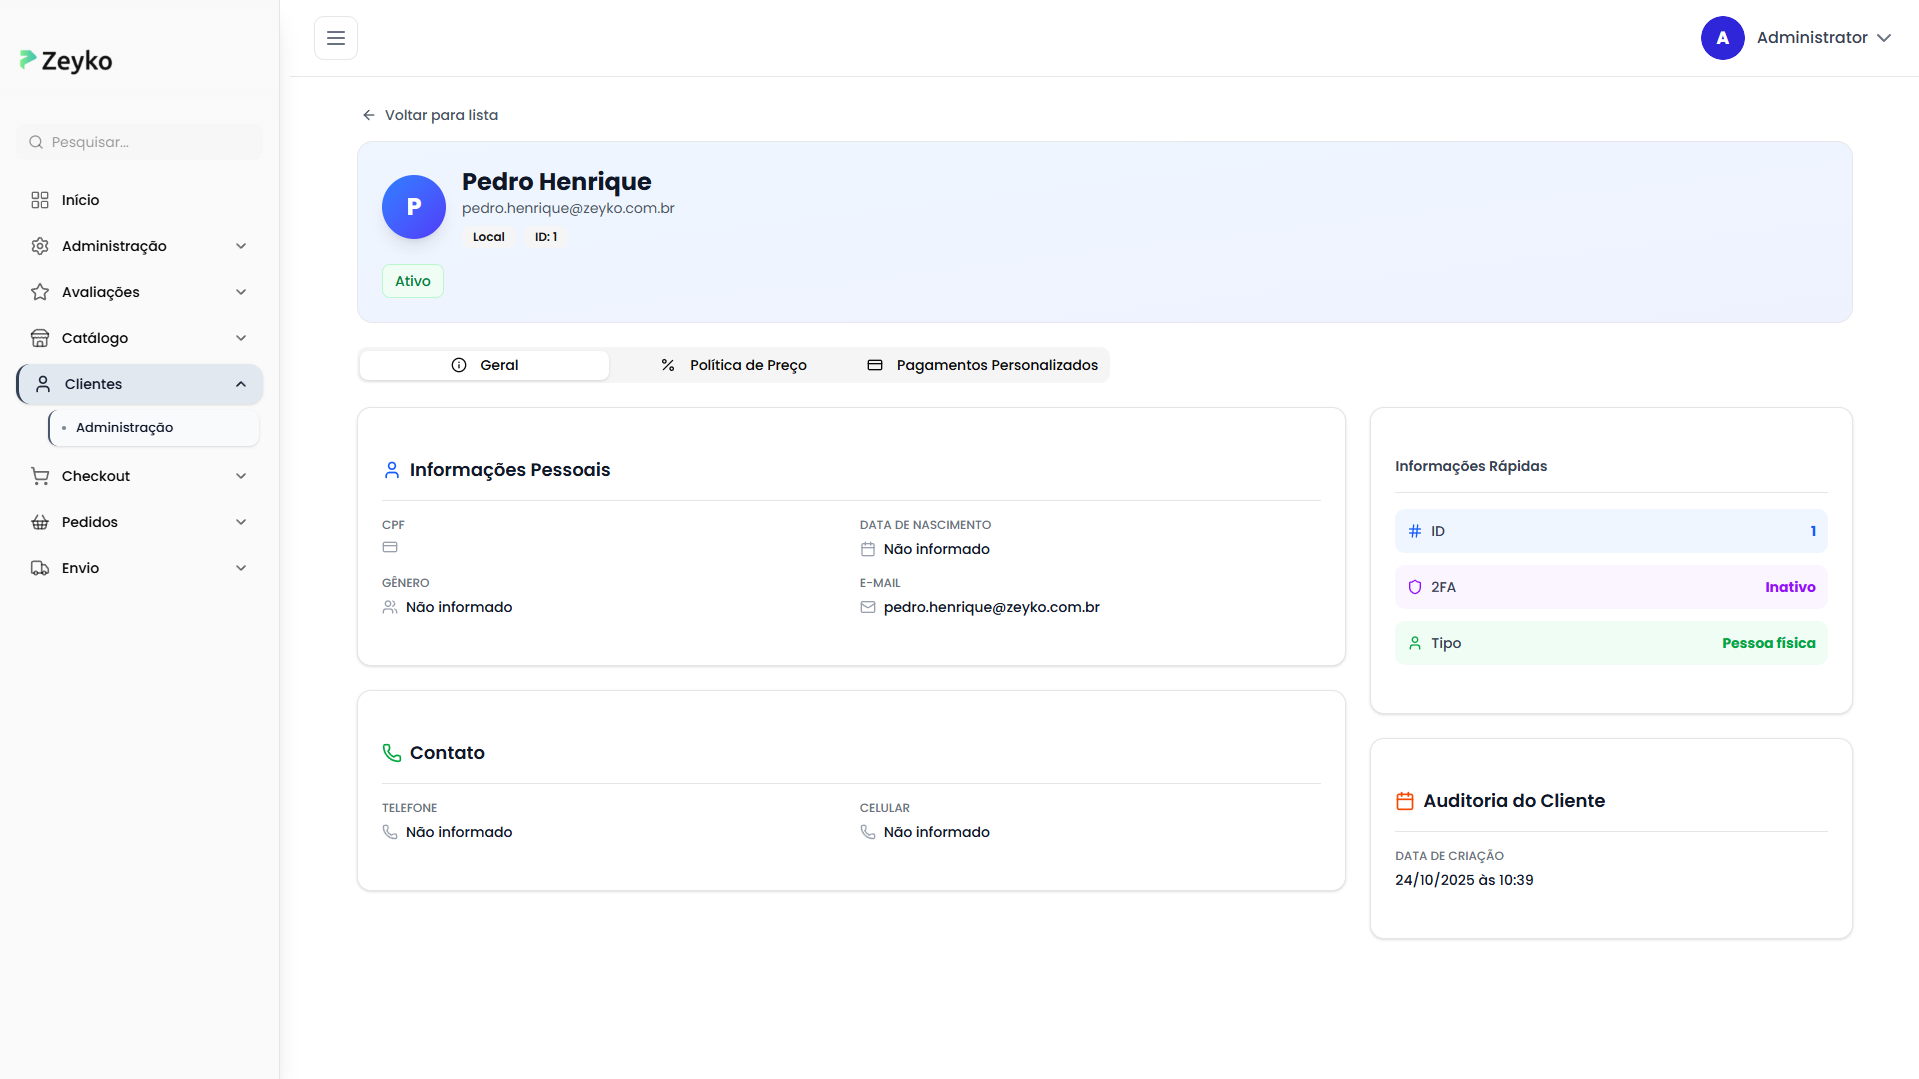Open the Pagamentos Personalizados tab
The height and width of the screenshot is (1079, 1919).
point(982,365)
